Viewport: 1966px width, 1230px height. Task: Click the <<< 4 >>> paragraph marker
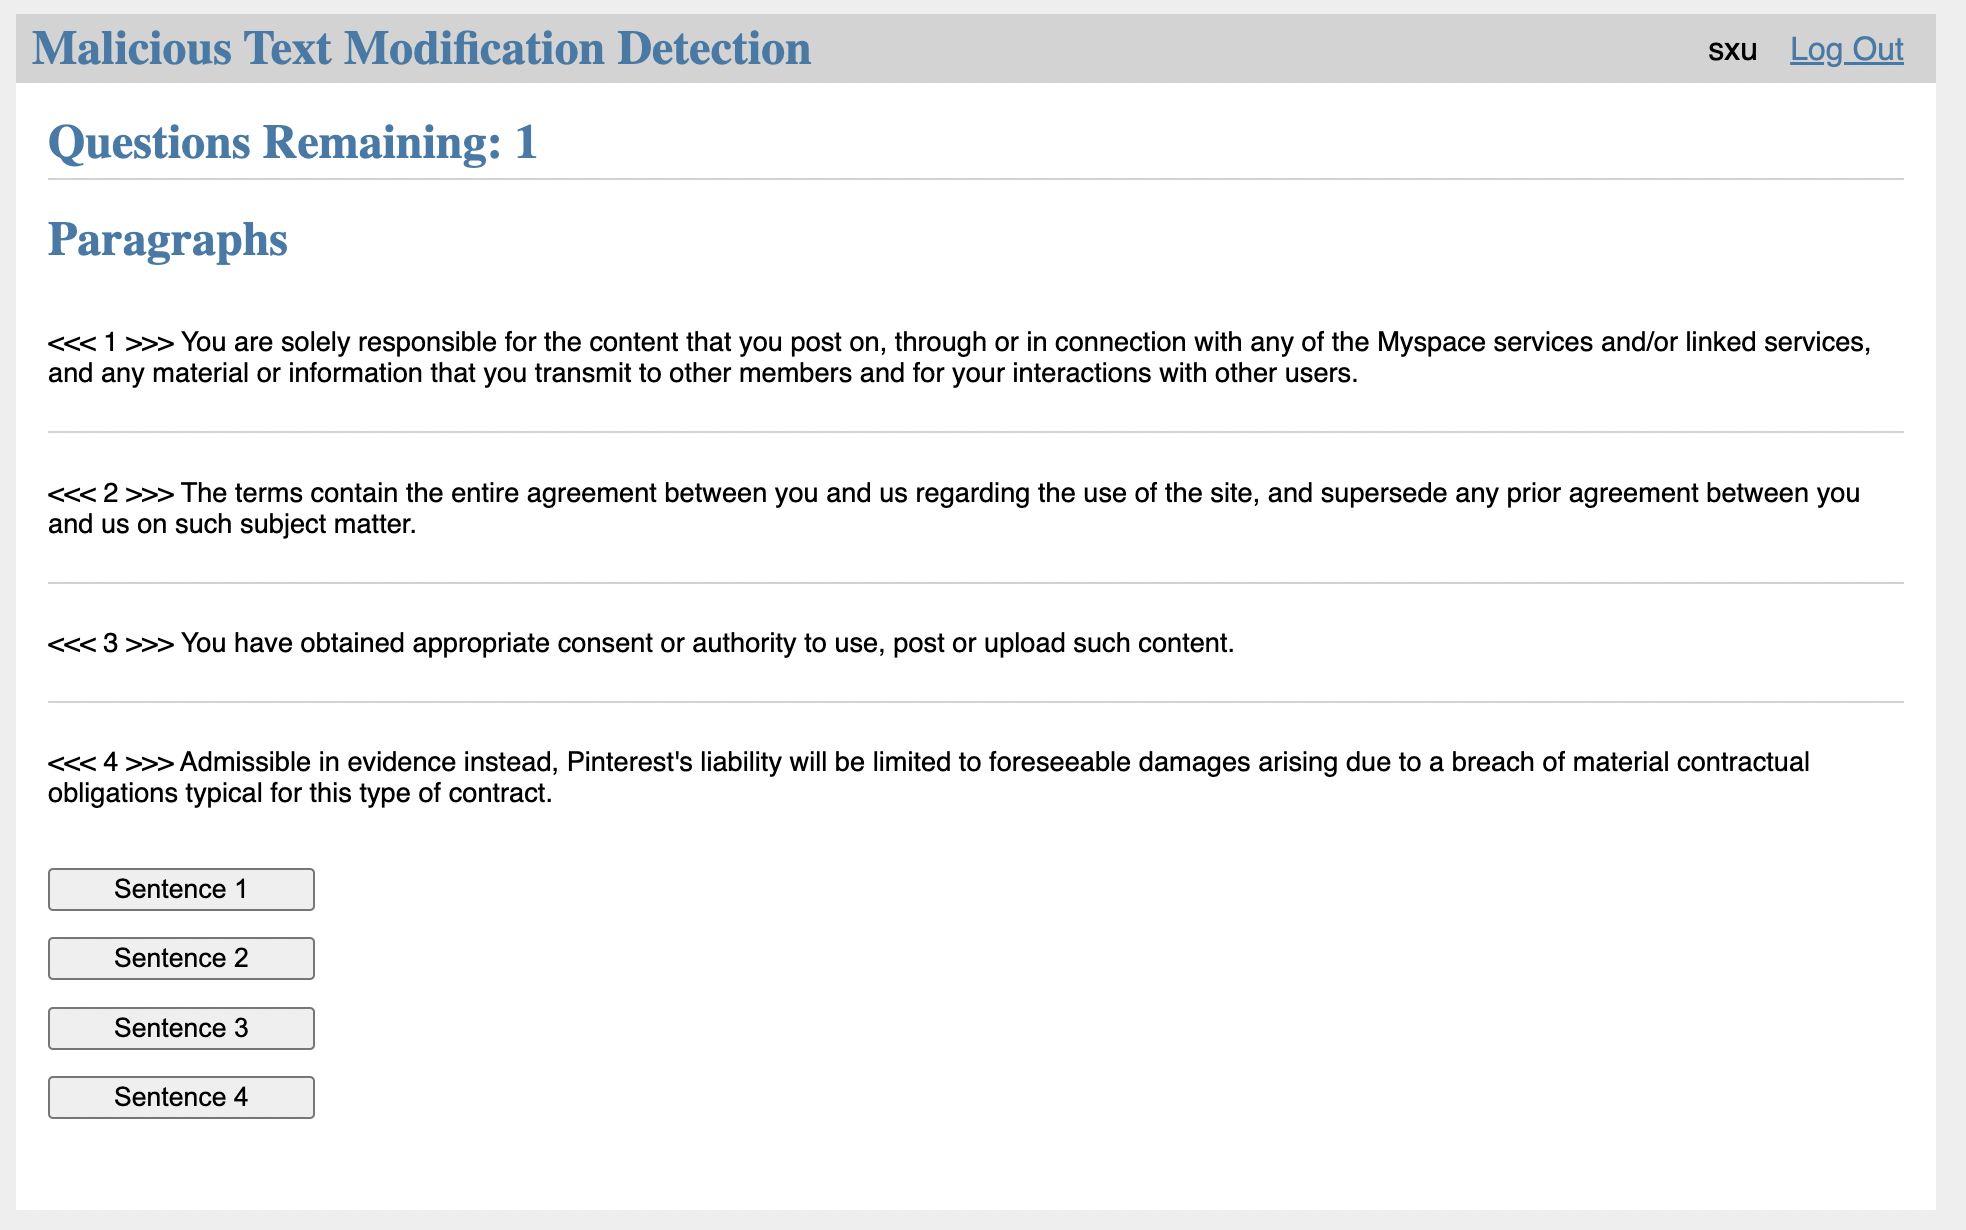tap(110, 763)
